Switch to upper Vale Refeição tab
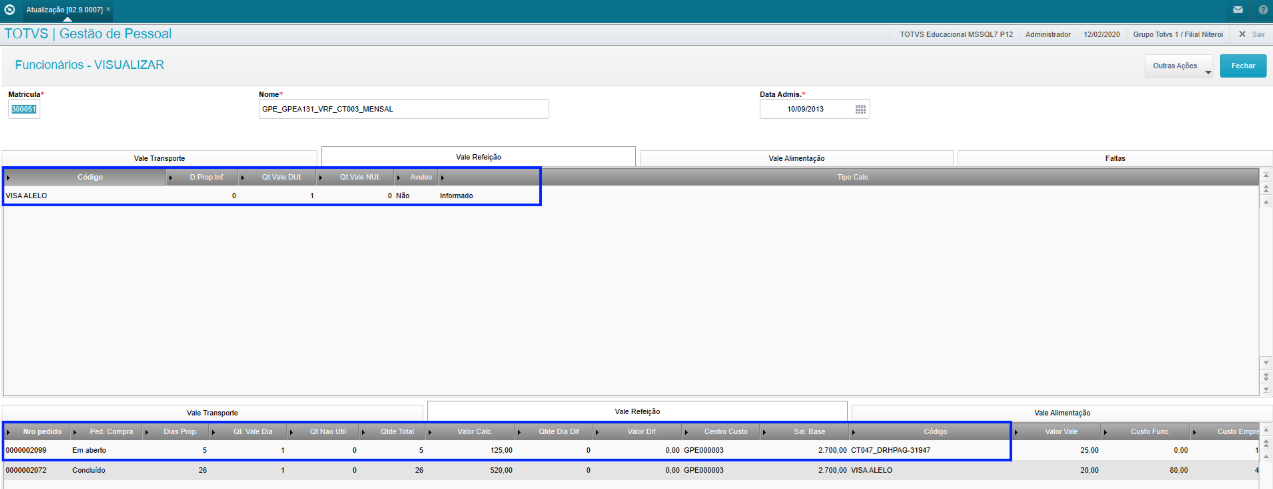The width and height of the screenshot is (1273, 489). [x=478, y=157]
